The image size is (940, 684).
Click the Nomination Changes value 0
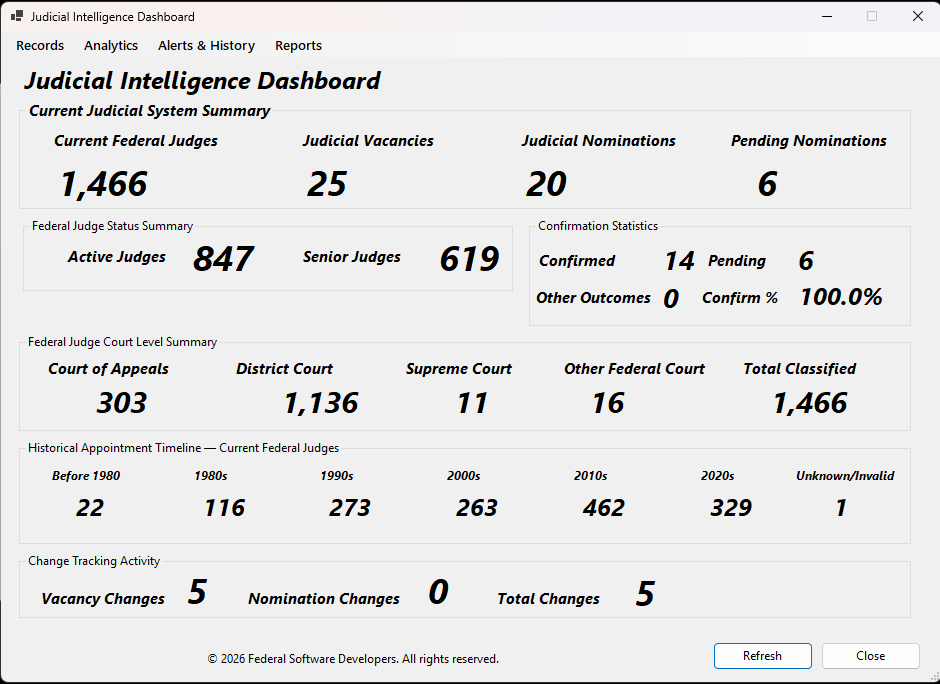pos(438,592)
